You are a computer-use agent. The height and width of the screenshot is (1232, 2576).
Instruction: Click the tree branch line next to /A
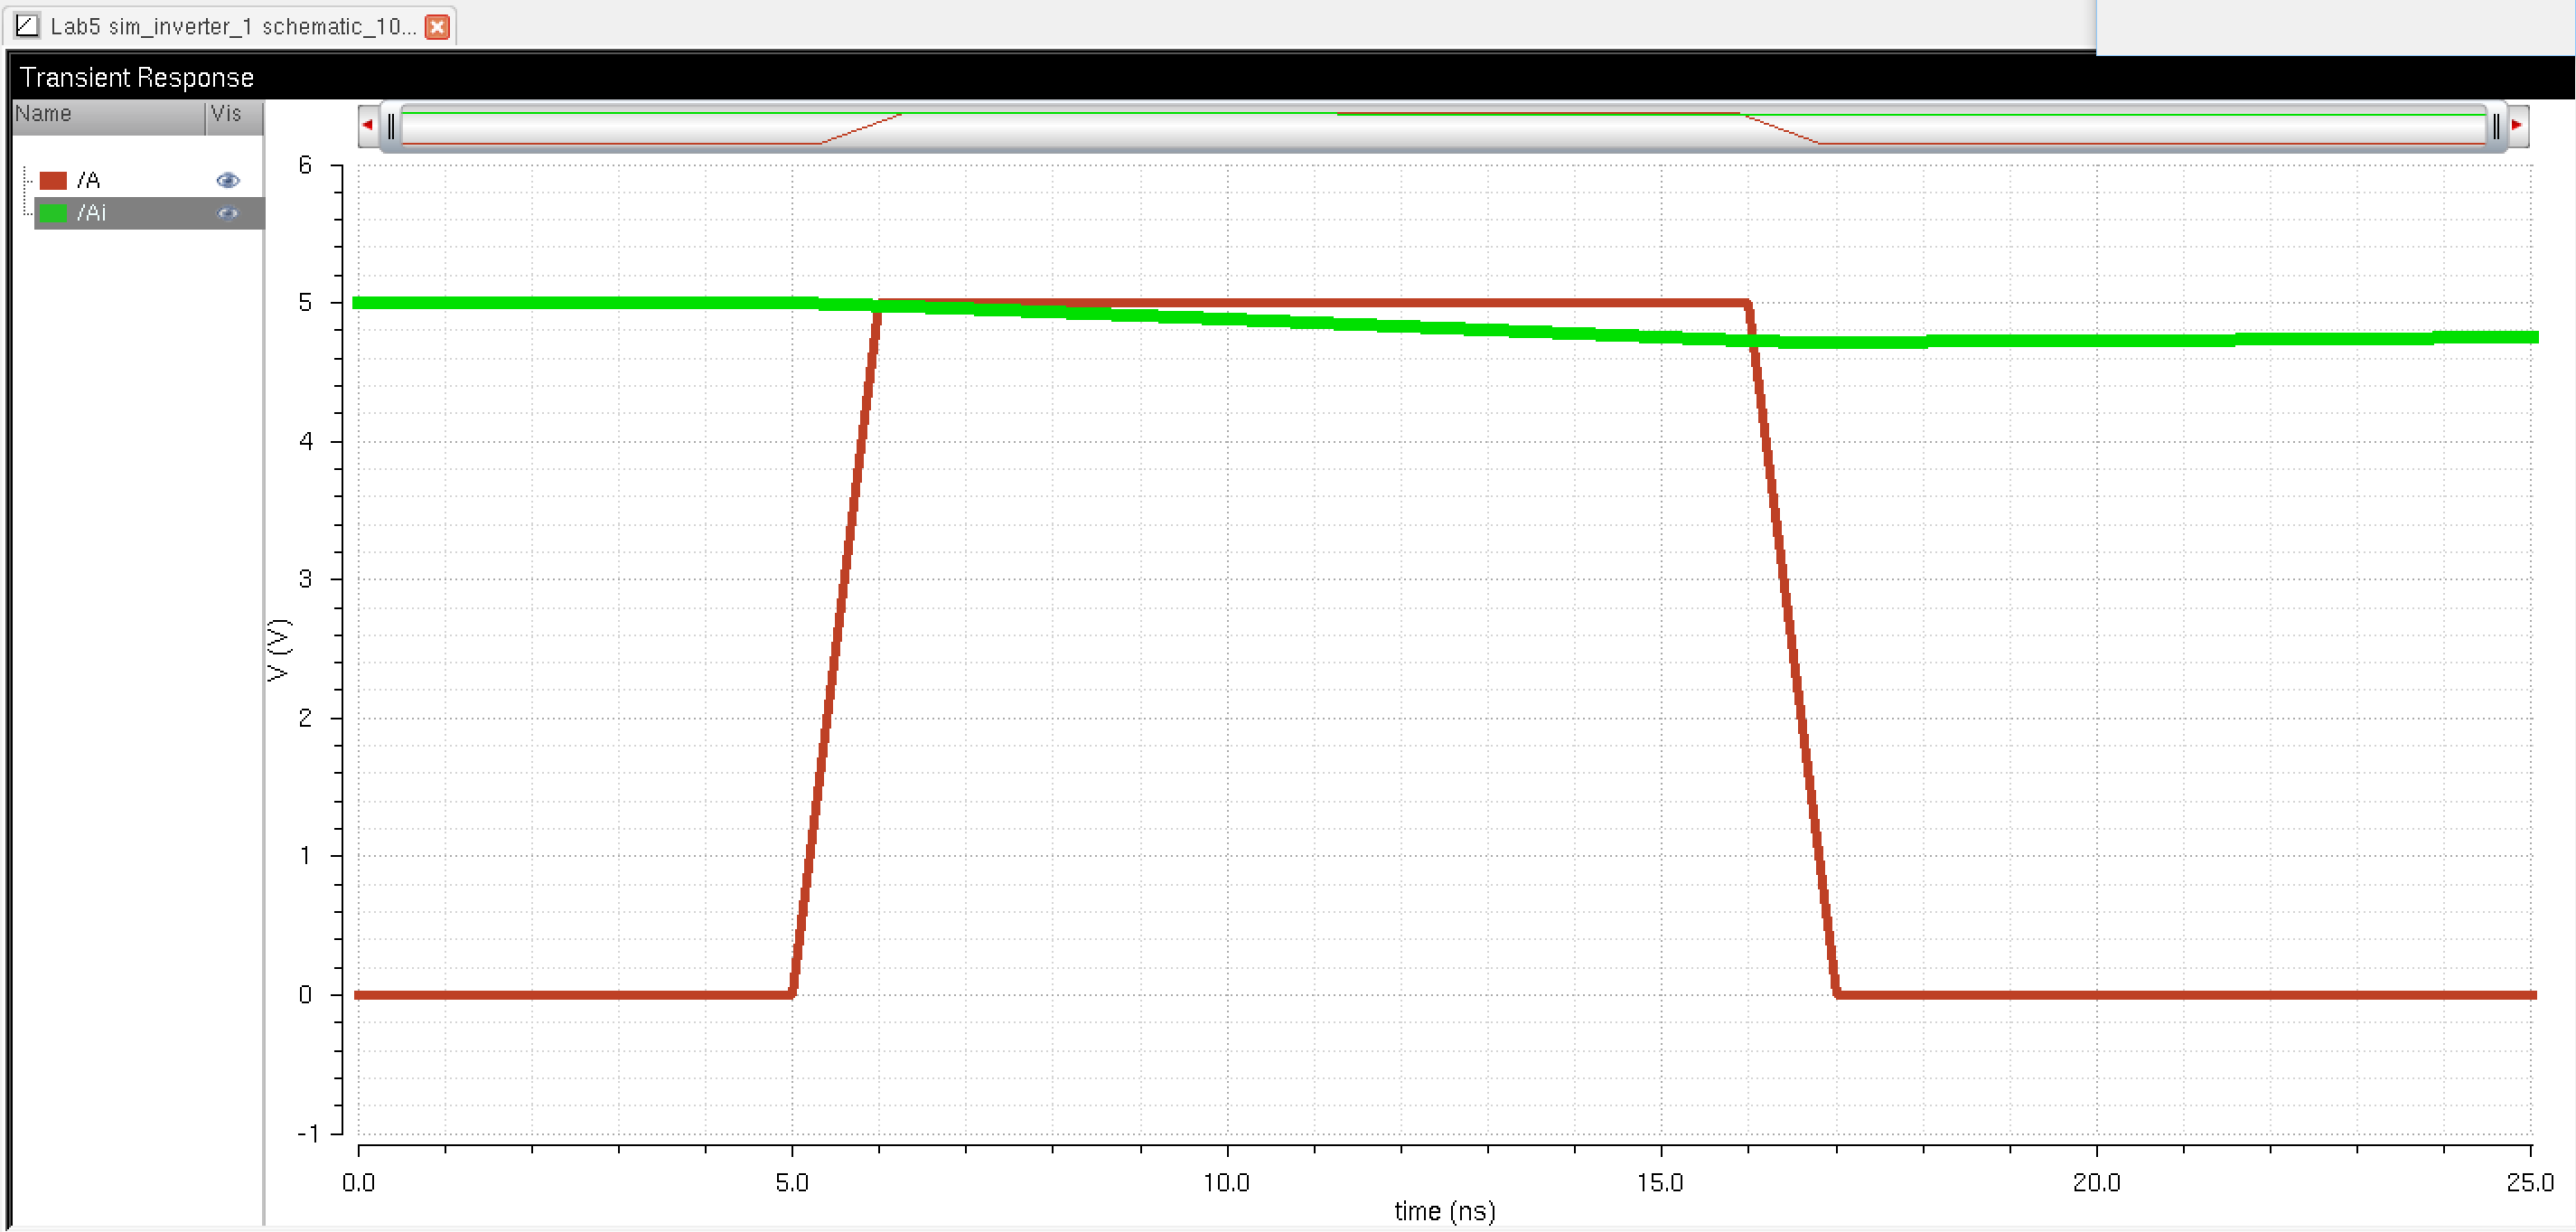click(x=28, y=181)
